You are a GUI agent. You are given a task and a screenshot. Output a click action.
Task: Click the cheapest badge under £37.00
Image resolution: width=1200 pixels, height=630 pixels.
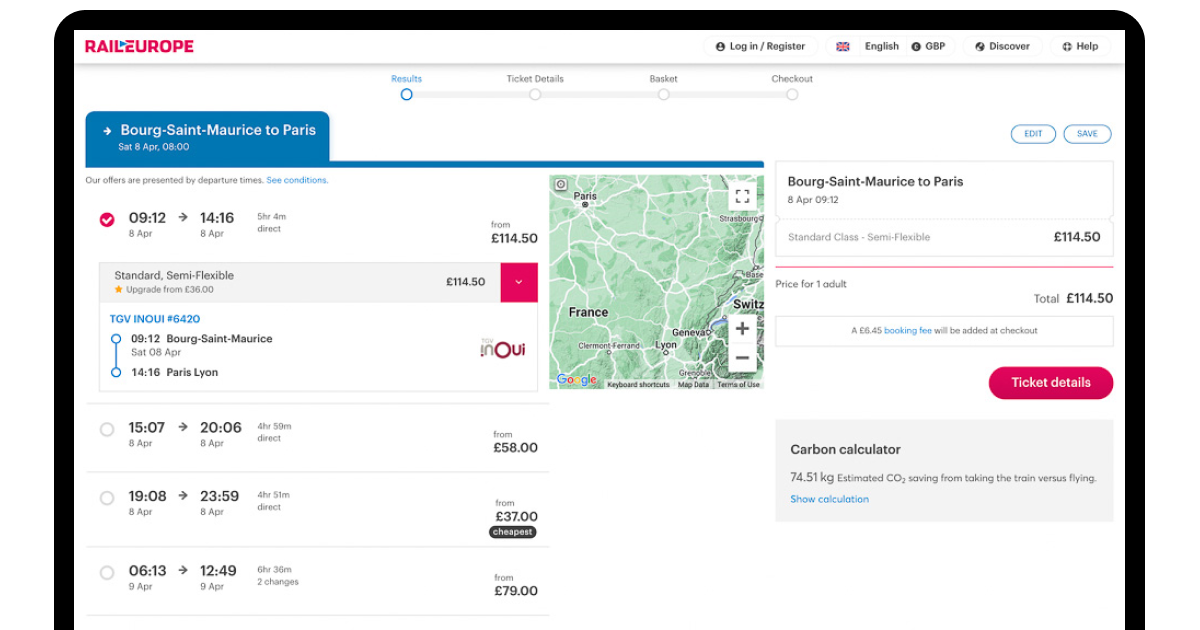pyautogui.click(x=513, y=532)
